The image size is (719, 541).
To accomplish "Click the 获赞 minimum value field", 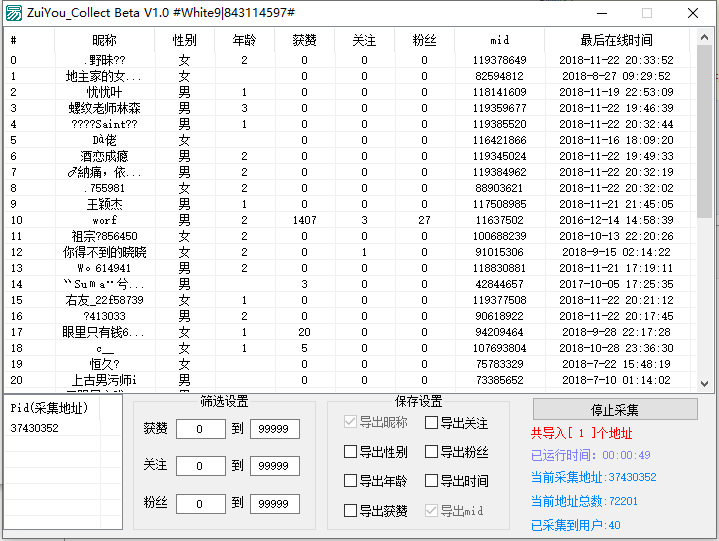I will [x=201, y=429].
